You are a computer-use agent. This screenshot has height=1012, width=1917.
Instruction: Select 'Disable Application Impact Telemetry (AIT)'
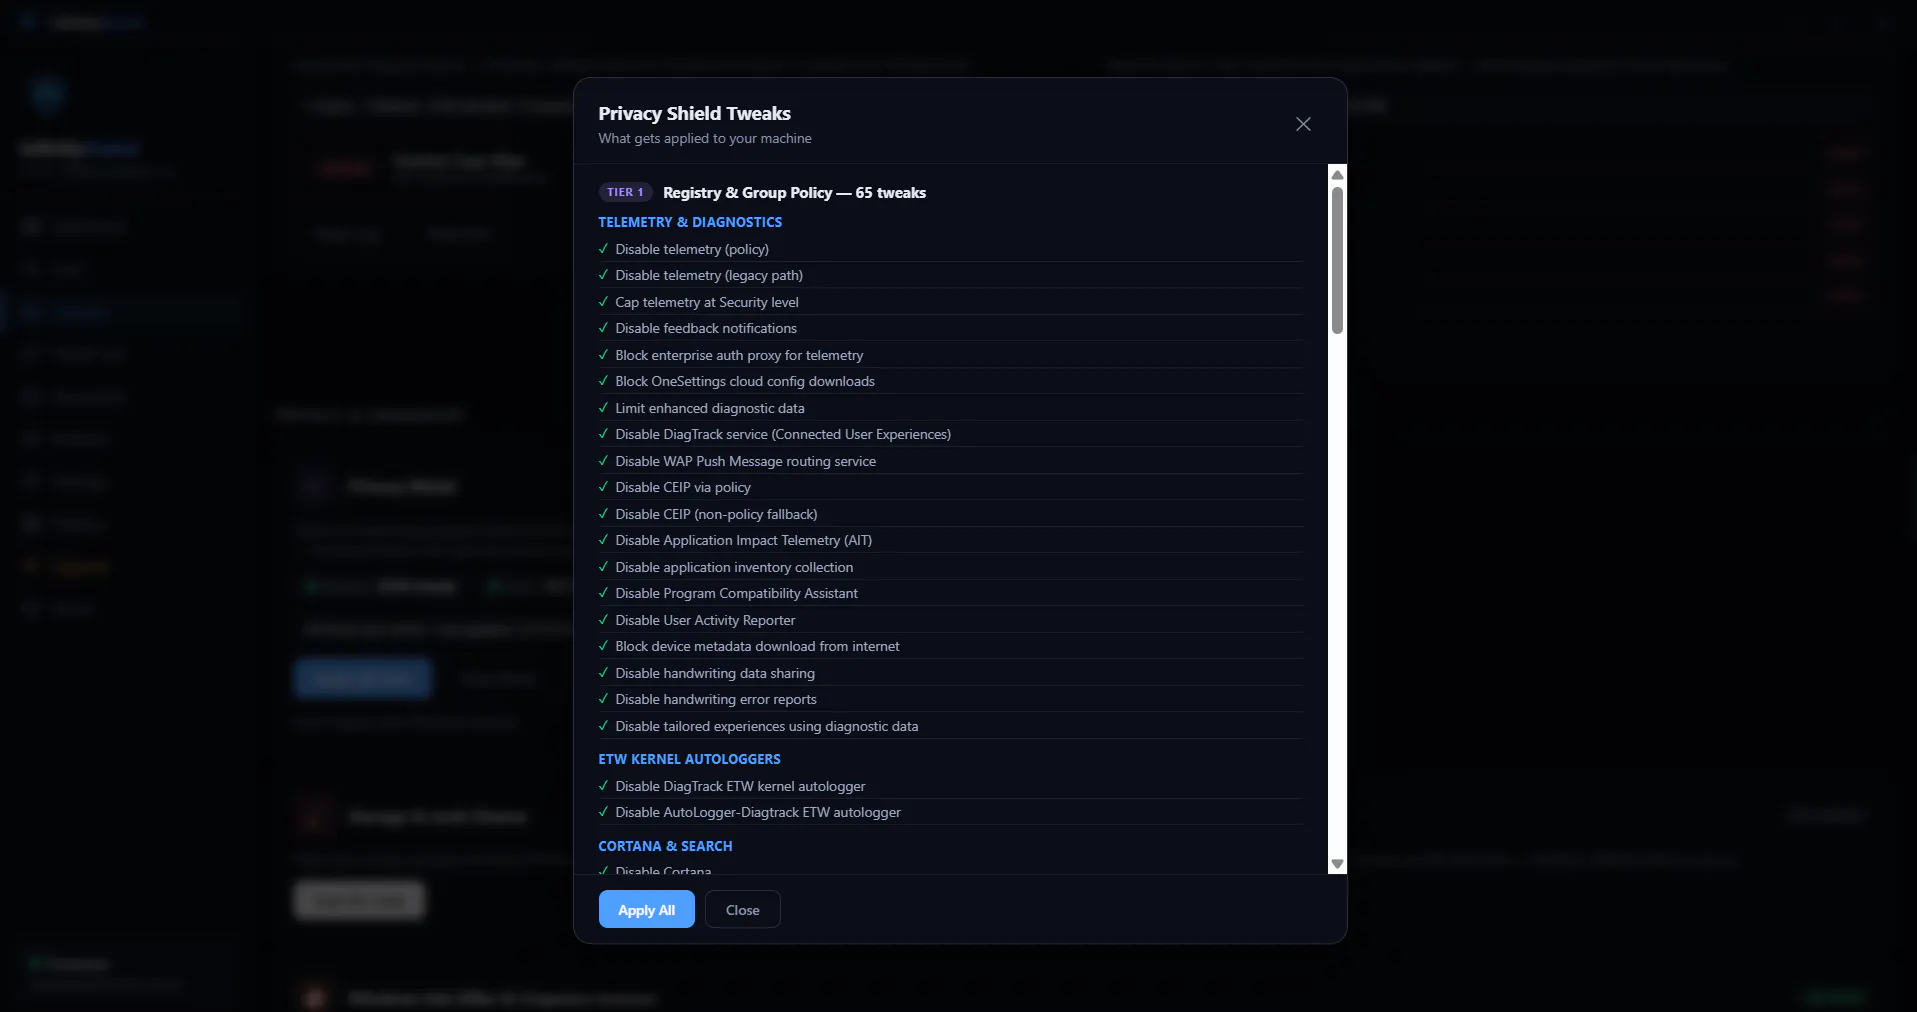click(951, 540)
